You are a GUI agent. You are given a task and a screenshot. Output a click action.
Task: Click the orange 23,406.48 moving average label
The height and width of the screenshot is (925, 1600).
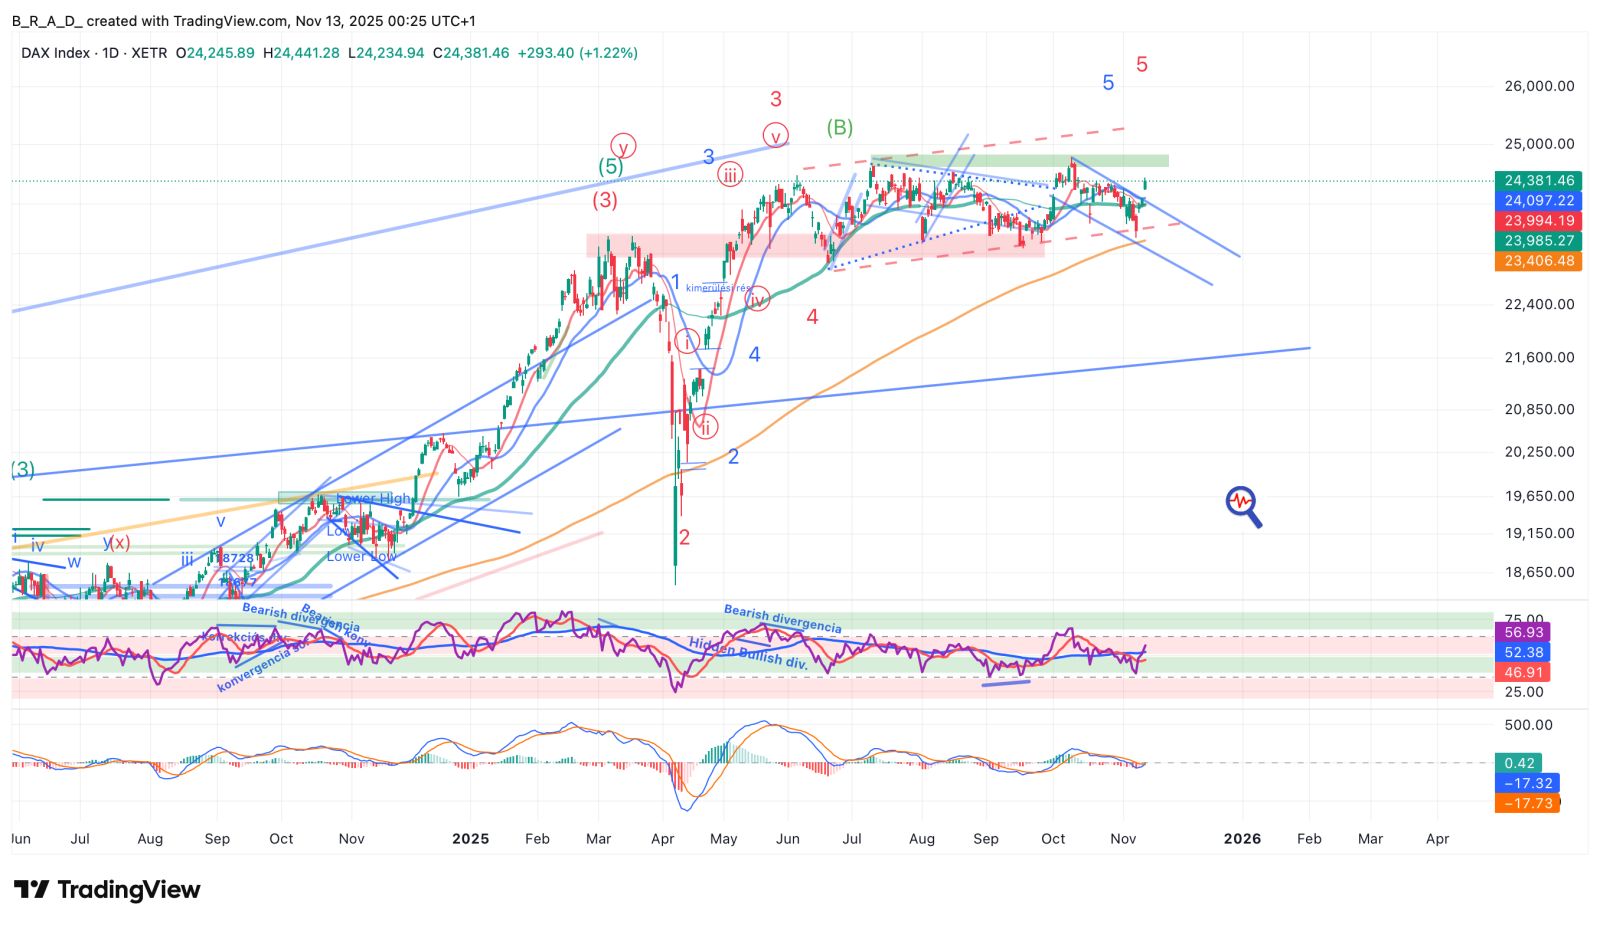(x=1538, y=261)
